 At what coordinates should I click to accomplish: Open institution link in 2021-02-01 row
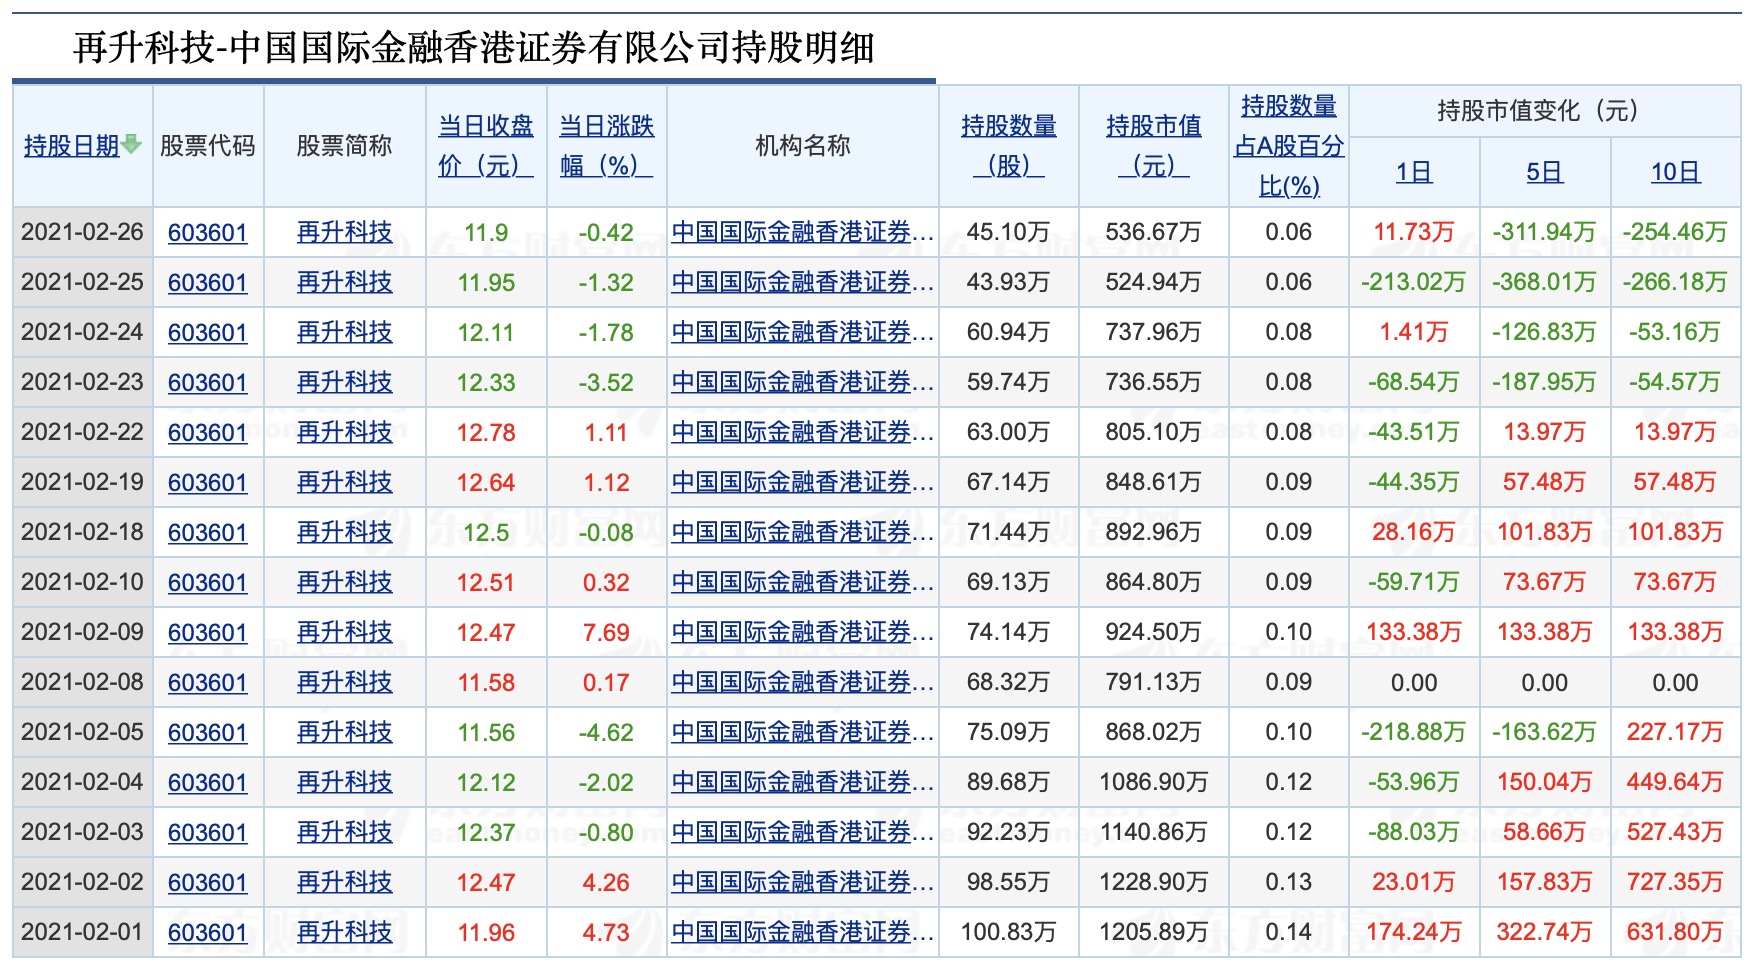802,933
